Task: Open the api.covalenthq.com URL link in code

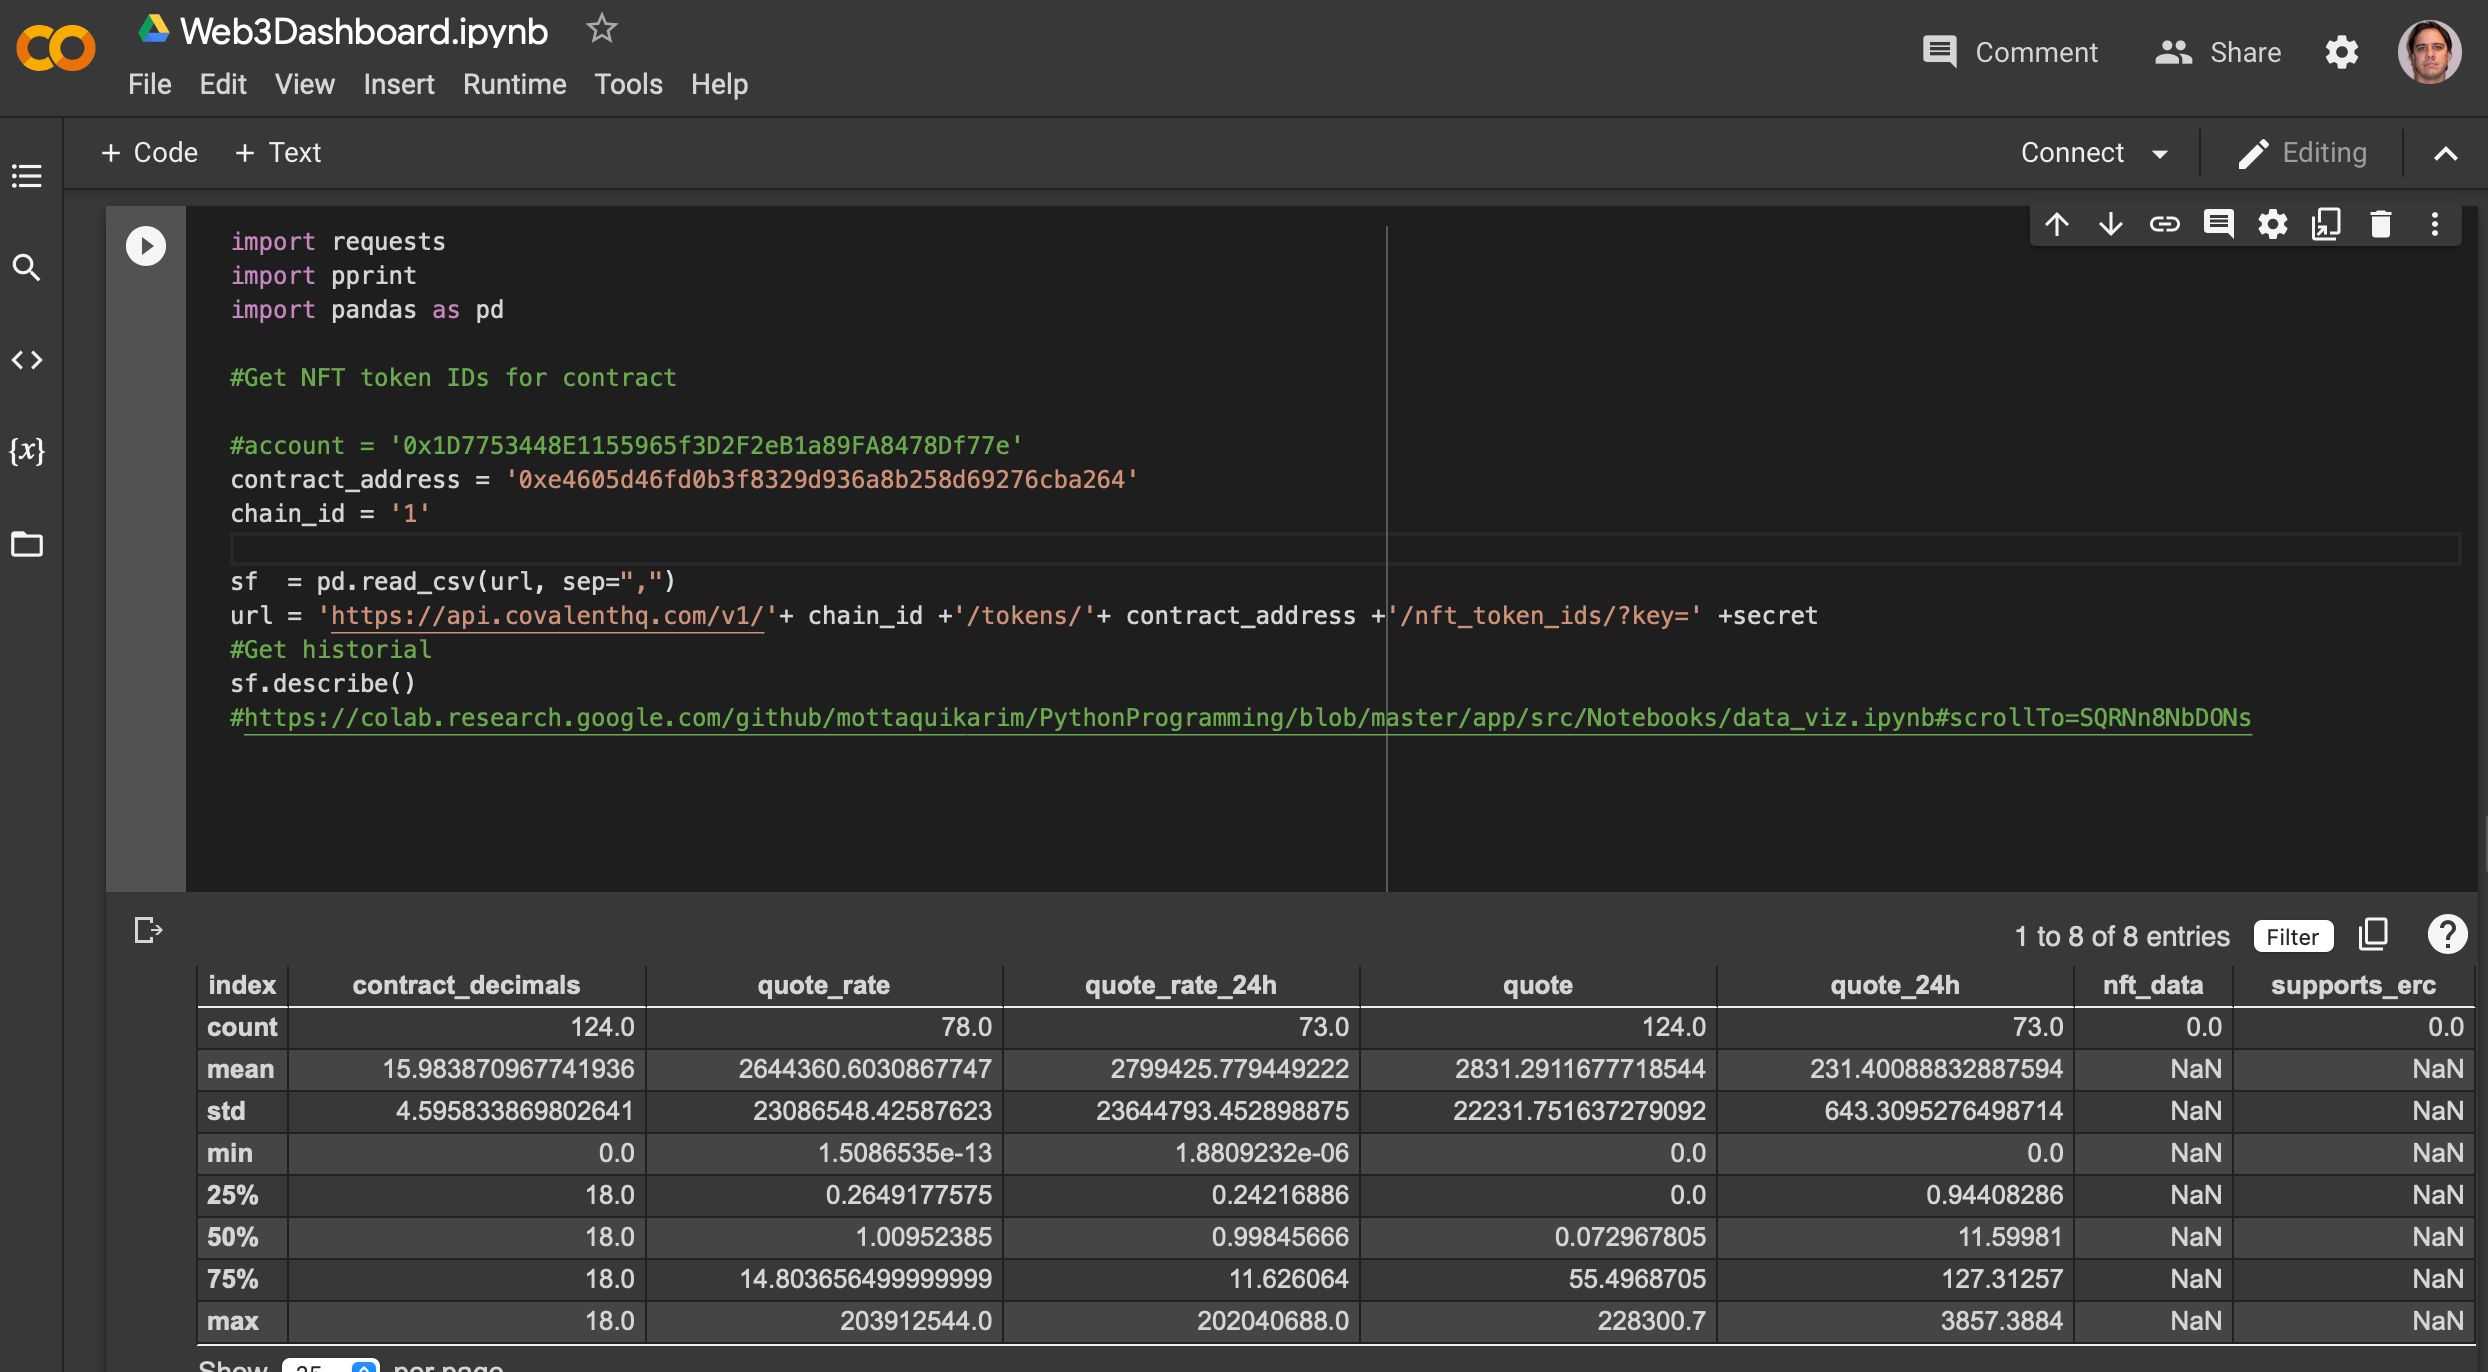Action: [x=547, y=616]
